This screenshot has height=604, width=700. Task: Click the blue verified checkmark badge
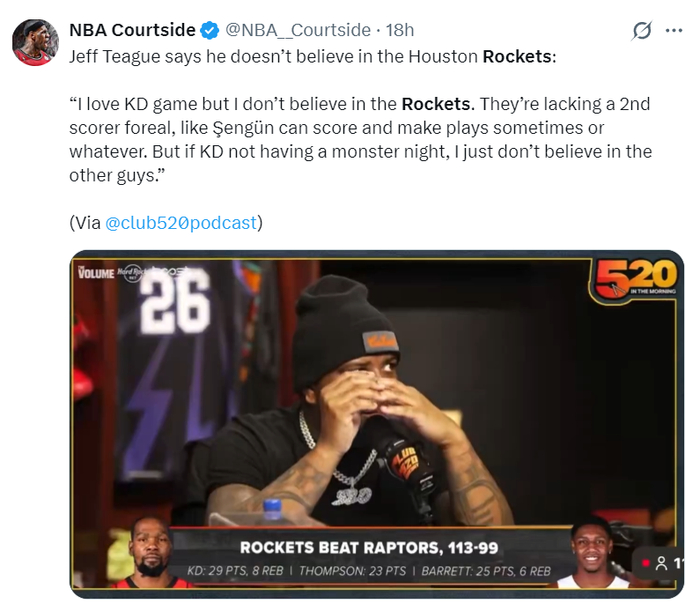[209, 30]
